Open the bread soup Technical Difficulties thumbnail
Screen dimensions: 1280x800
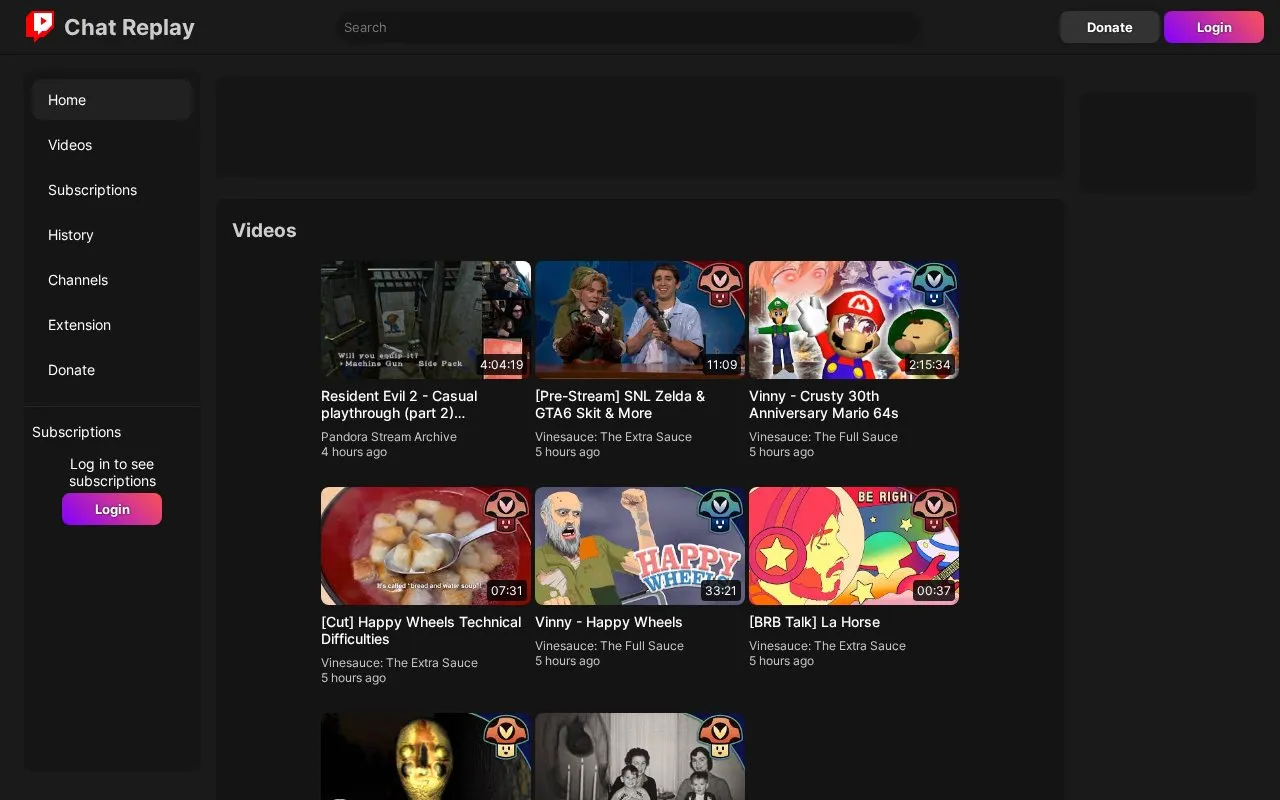coord(426,546)
